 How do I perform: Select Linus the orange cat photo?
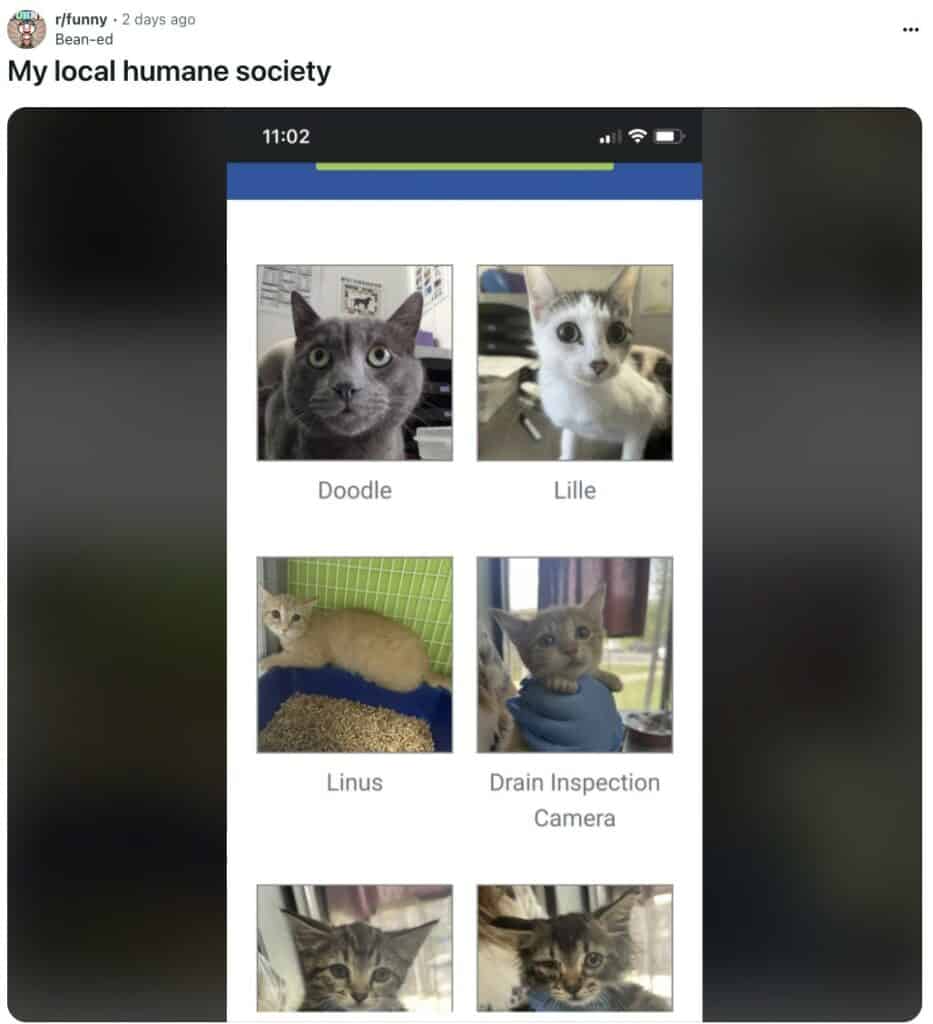(x=355, y=654)
